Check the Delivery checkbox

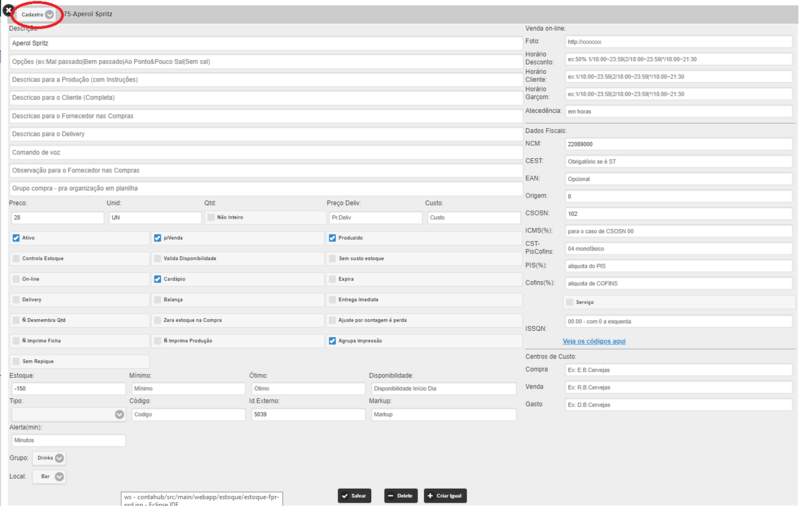point(16,299)
